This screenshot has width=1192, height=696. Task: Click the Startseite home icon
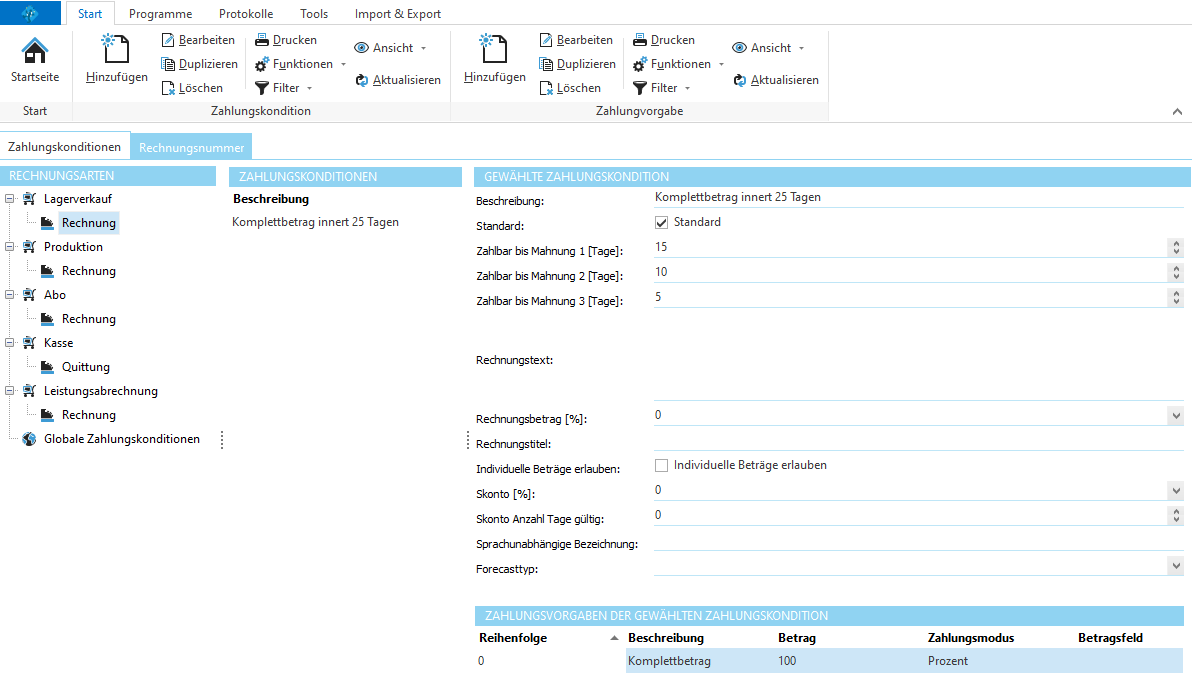(34, 52)
